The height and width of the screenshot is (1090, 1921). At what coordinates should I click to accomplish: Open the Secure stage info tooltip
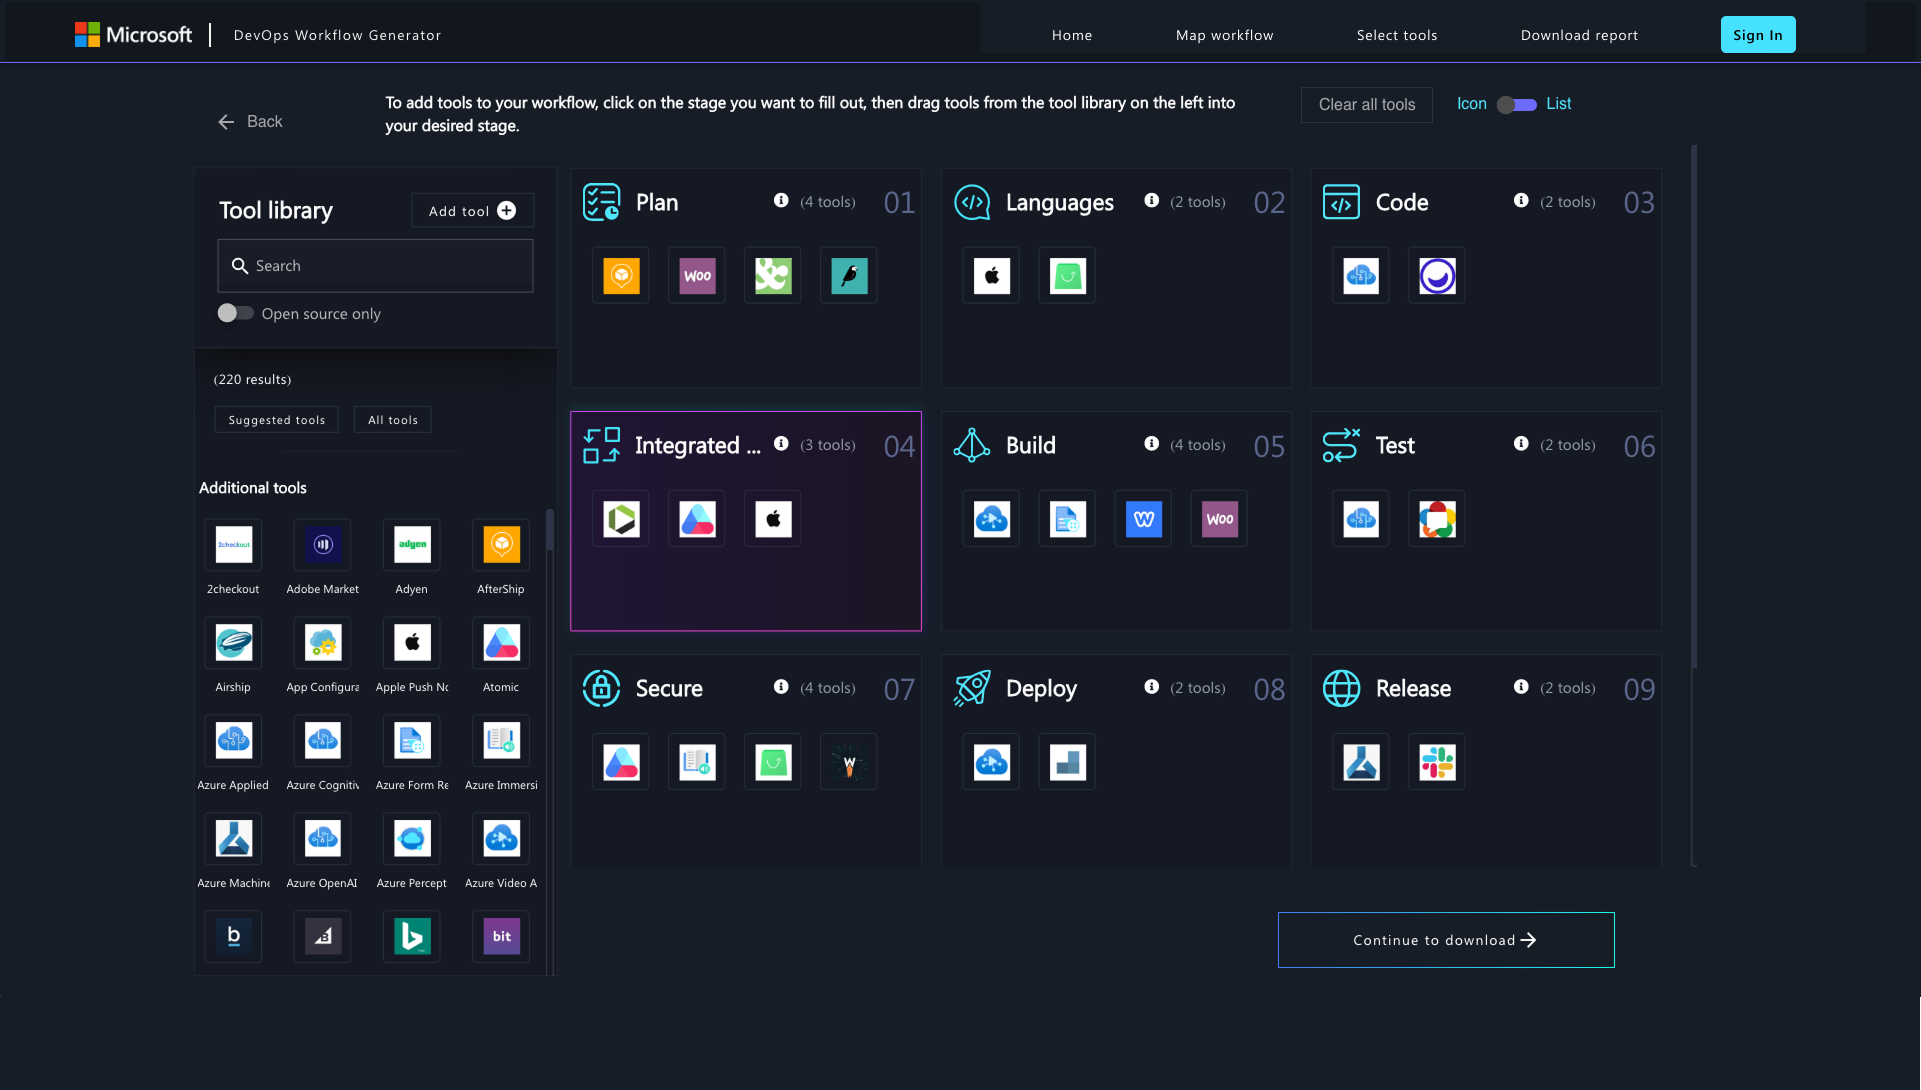click(781, 687)
